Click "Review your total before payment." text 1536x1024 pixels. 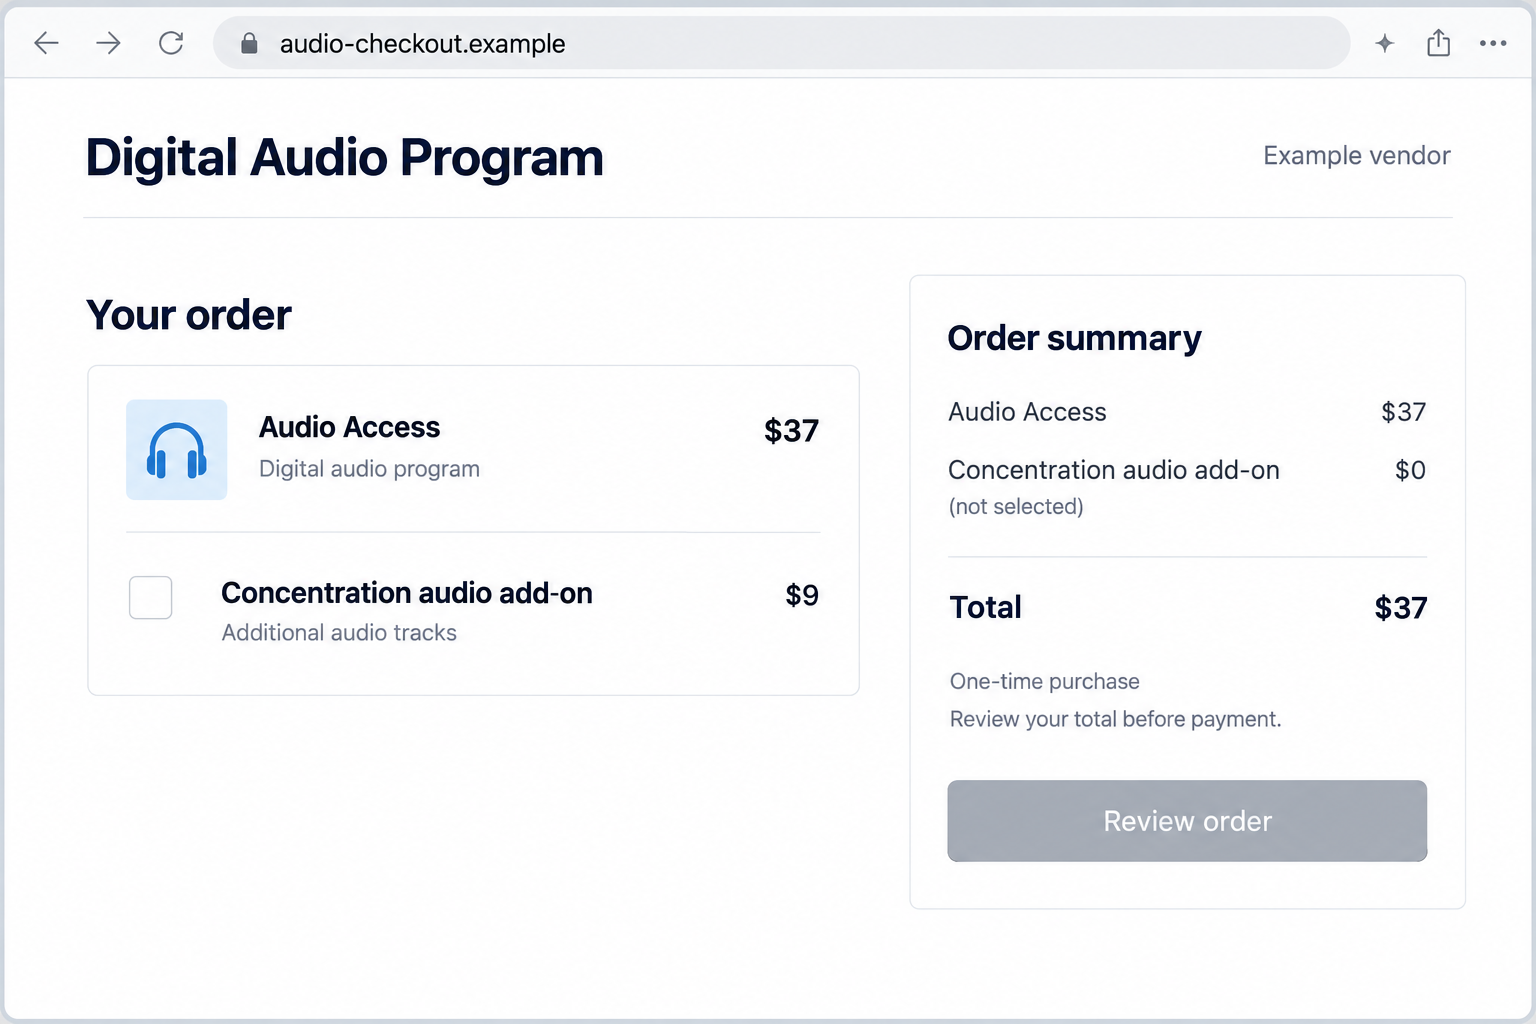tap(1115, 720)
